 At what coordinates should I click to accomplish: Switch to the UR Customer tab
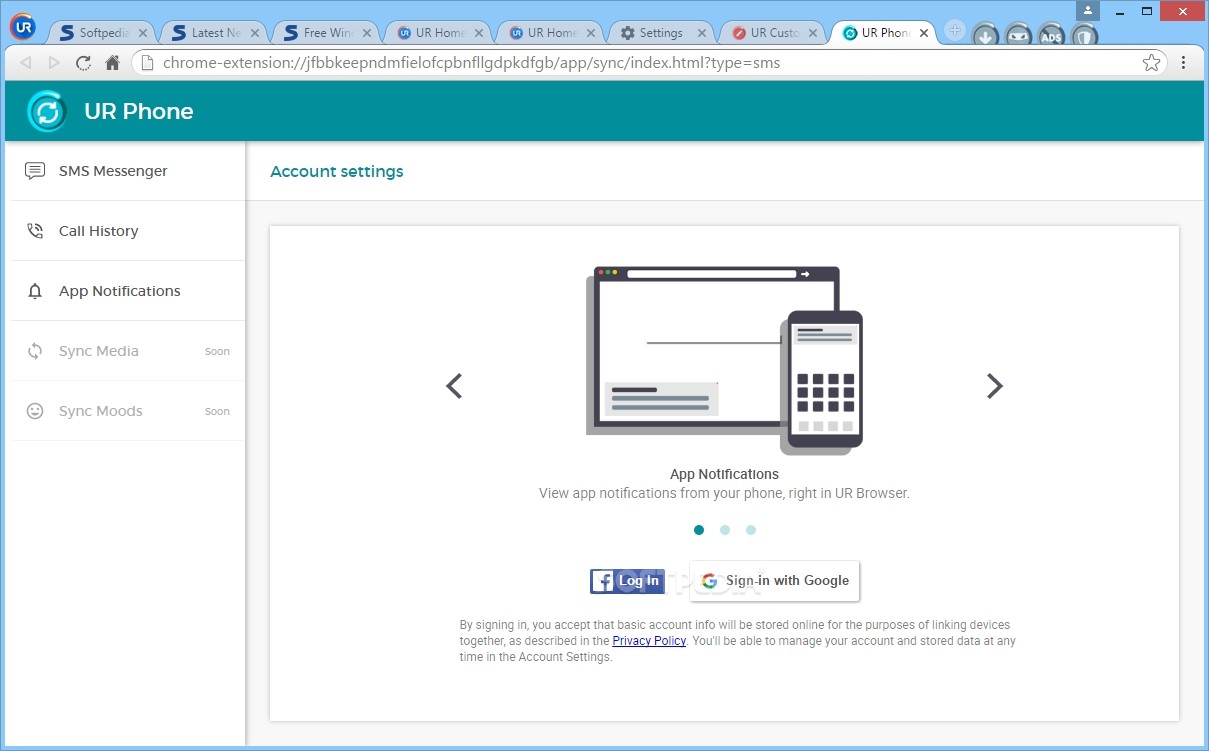pyautogui.click(x=775, y=33)
